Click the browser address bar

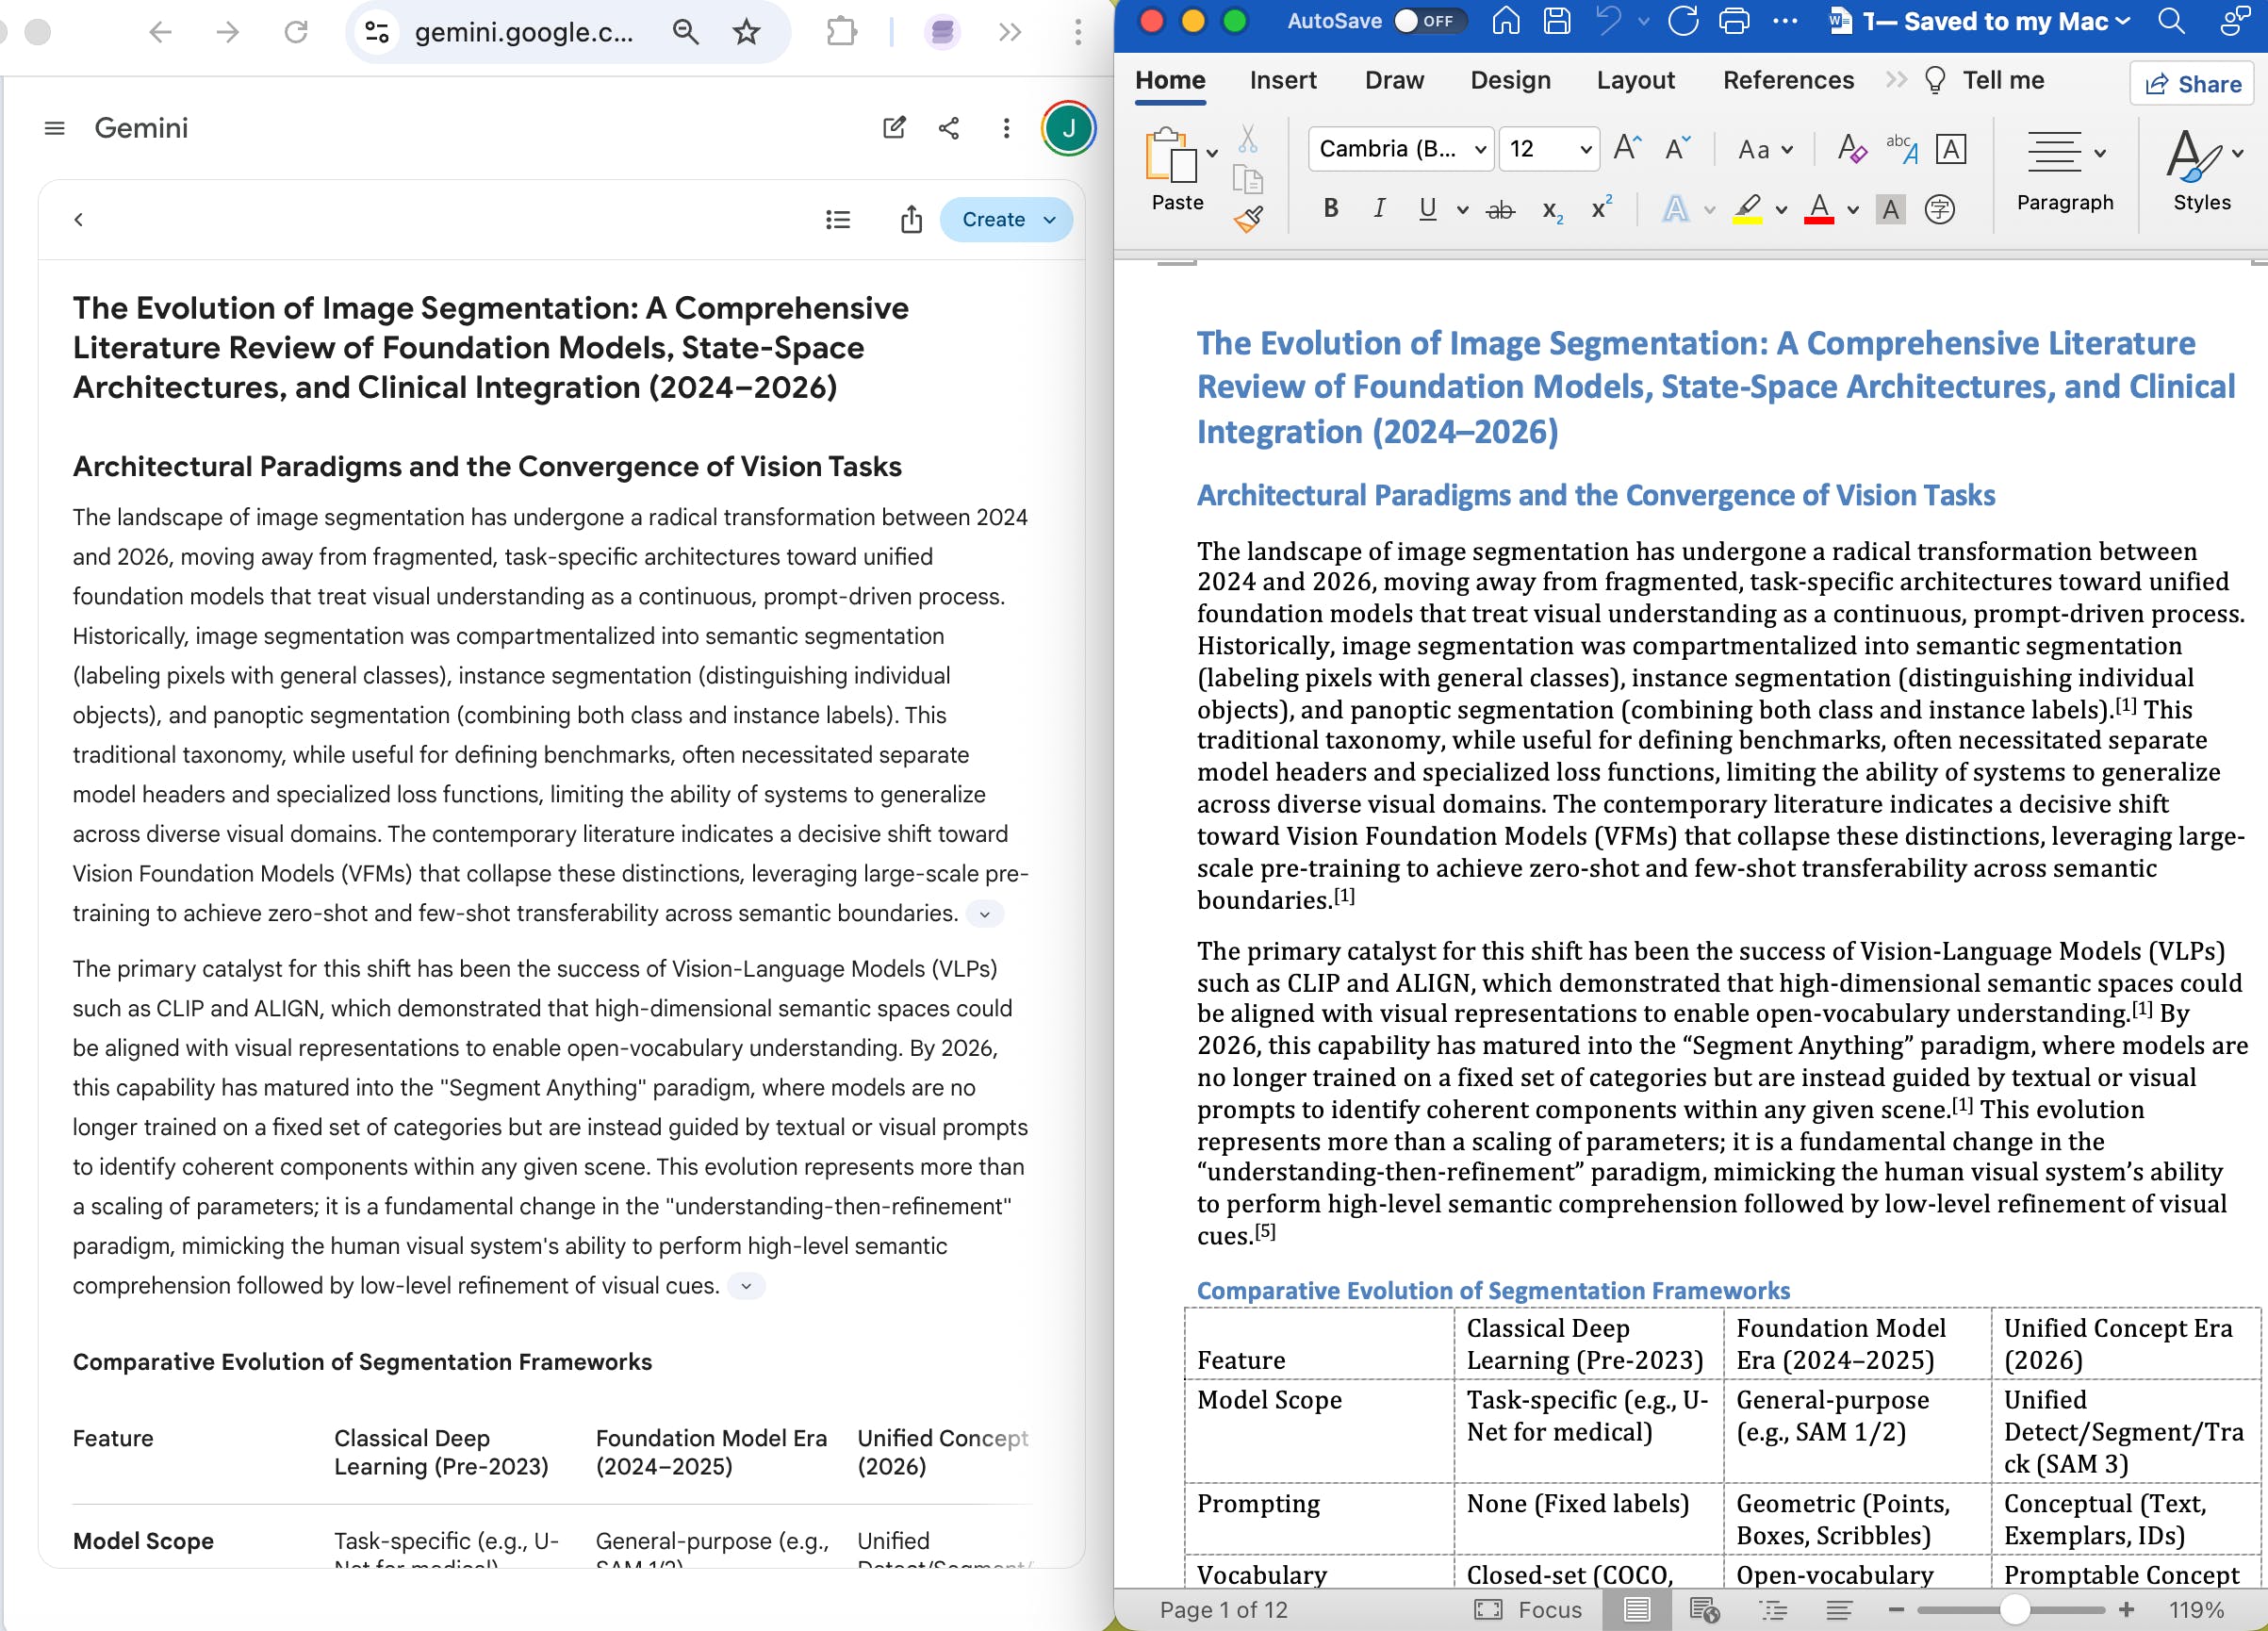click(x=523, y=32)
